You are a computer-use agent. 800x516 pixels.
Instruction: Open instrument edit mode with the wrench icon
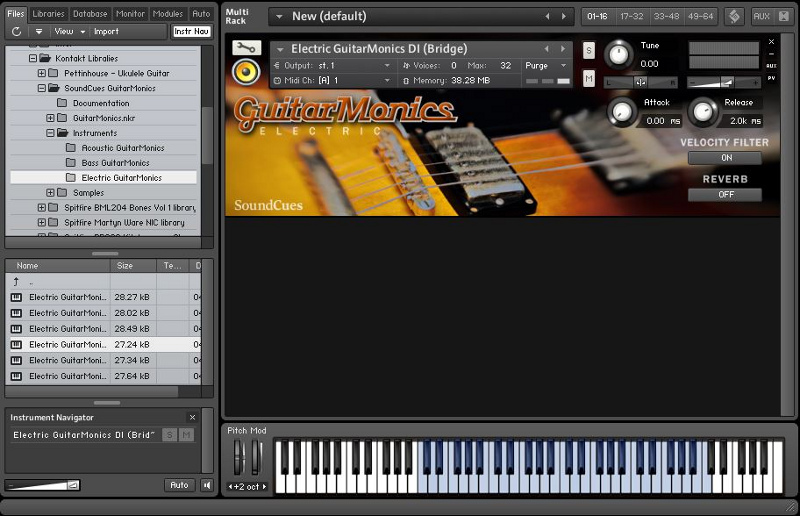click(x=246, y=48)
